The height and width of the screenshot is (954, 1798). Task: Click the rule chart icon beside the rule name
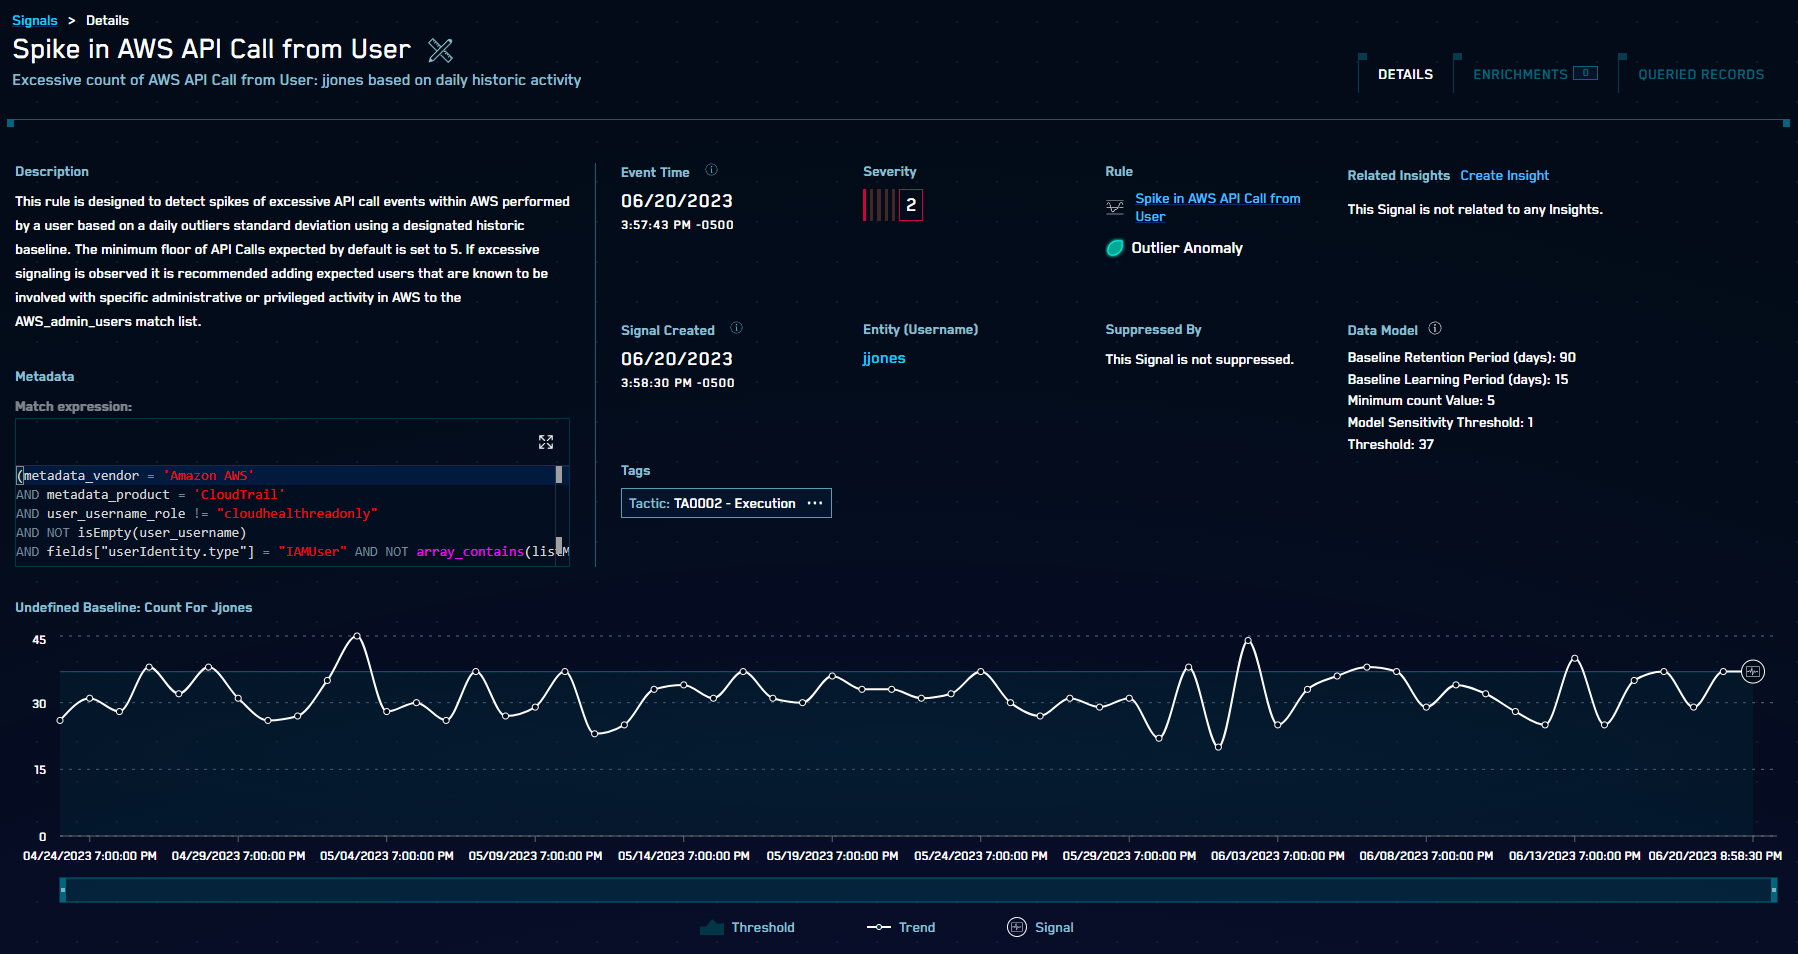[x=1115, y=207]
